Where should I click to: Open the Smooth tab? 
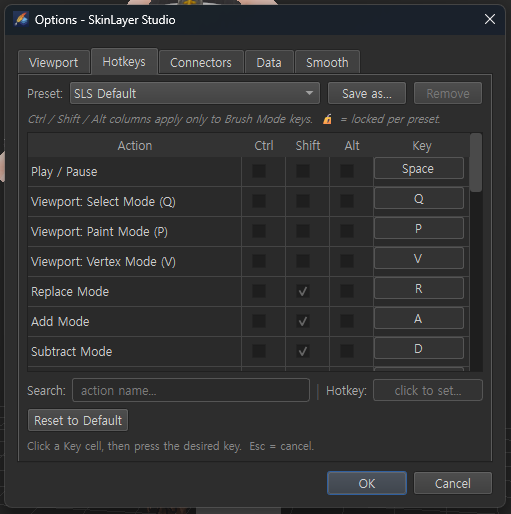(327, 62)
